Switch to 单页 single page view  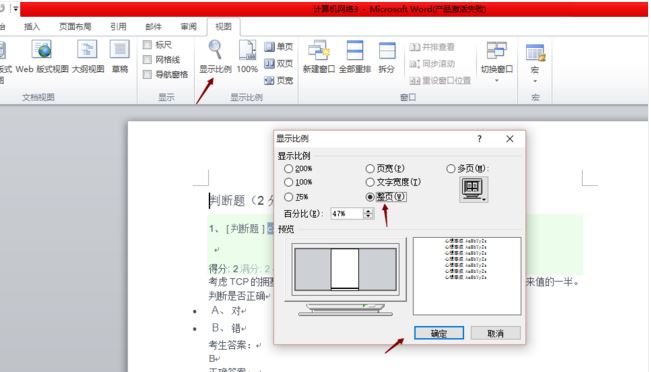[x=279, y=47]
